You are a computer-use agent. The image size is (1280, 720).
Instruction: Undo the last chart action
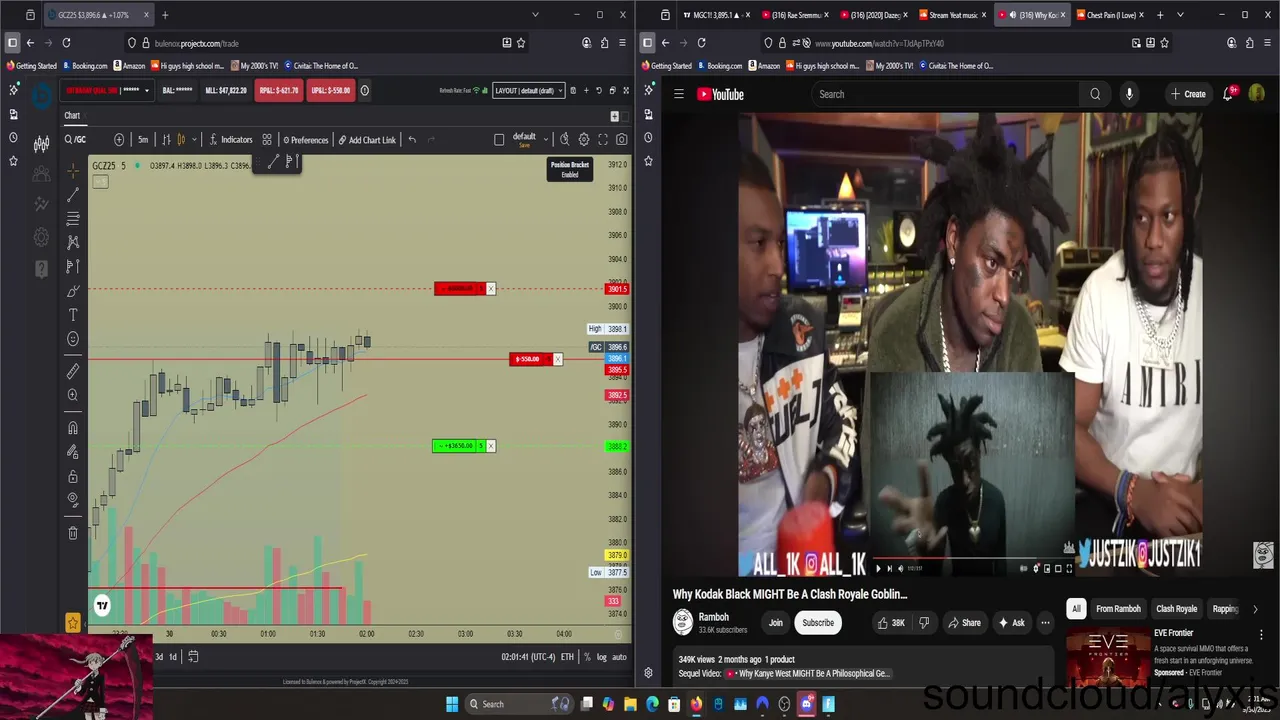[412, 140]
